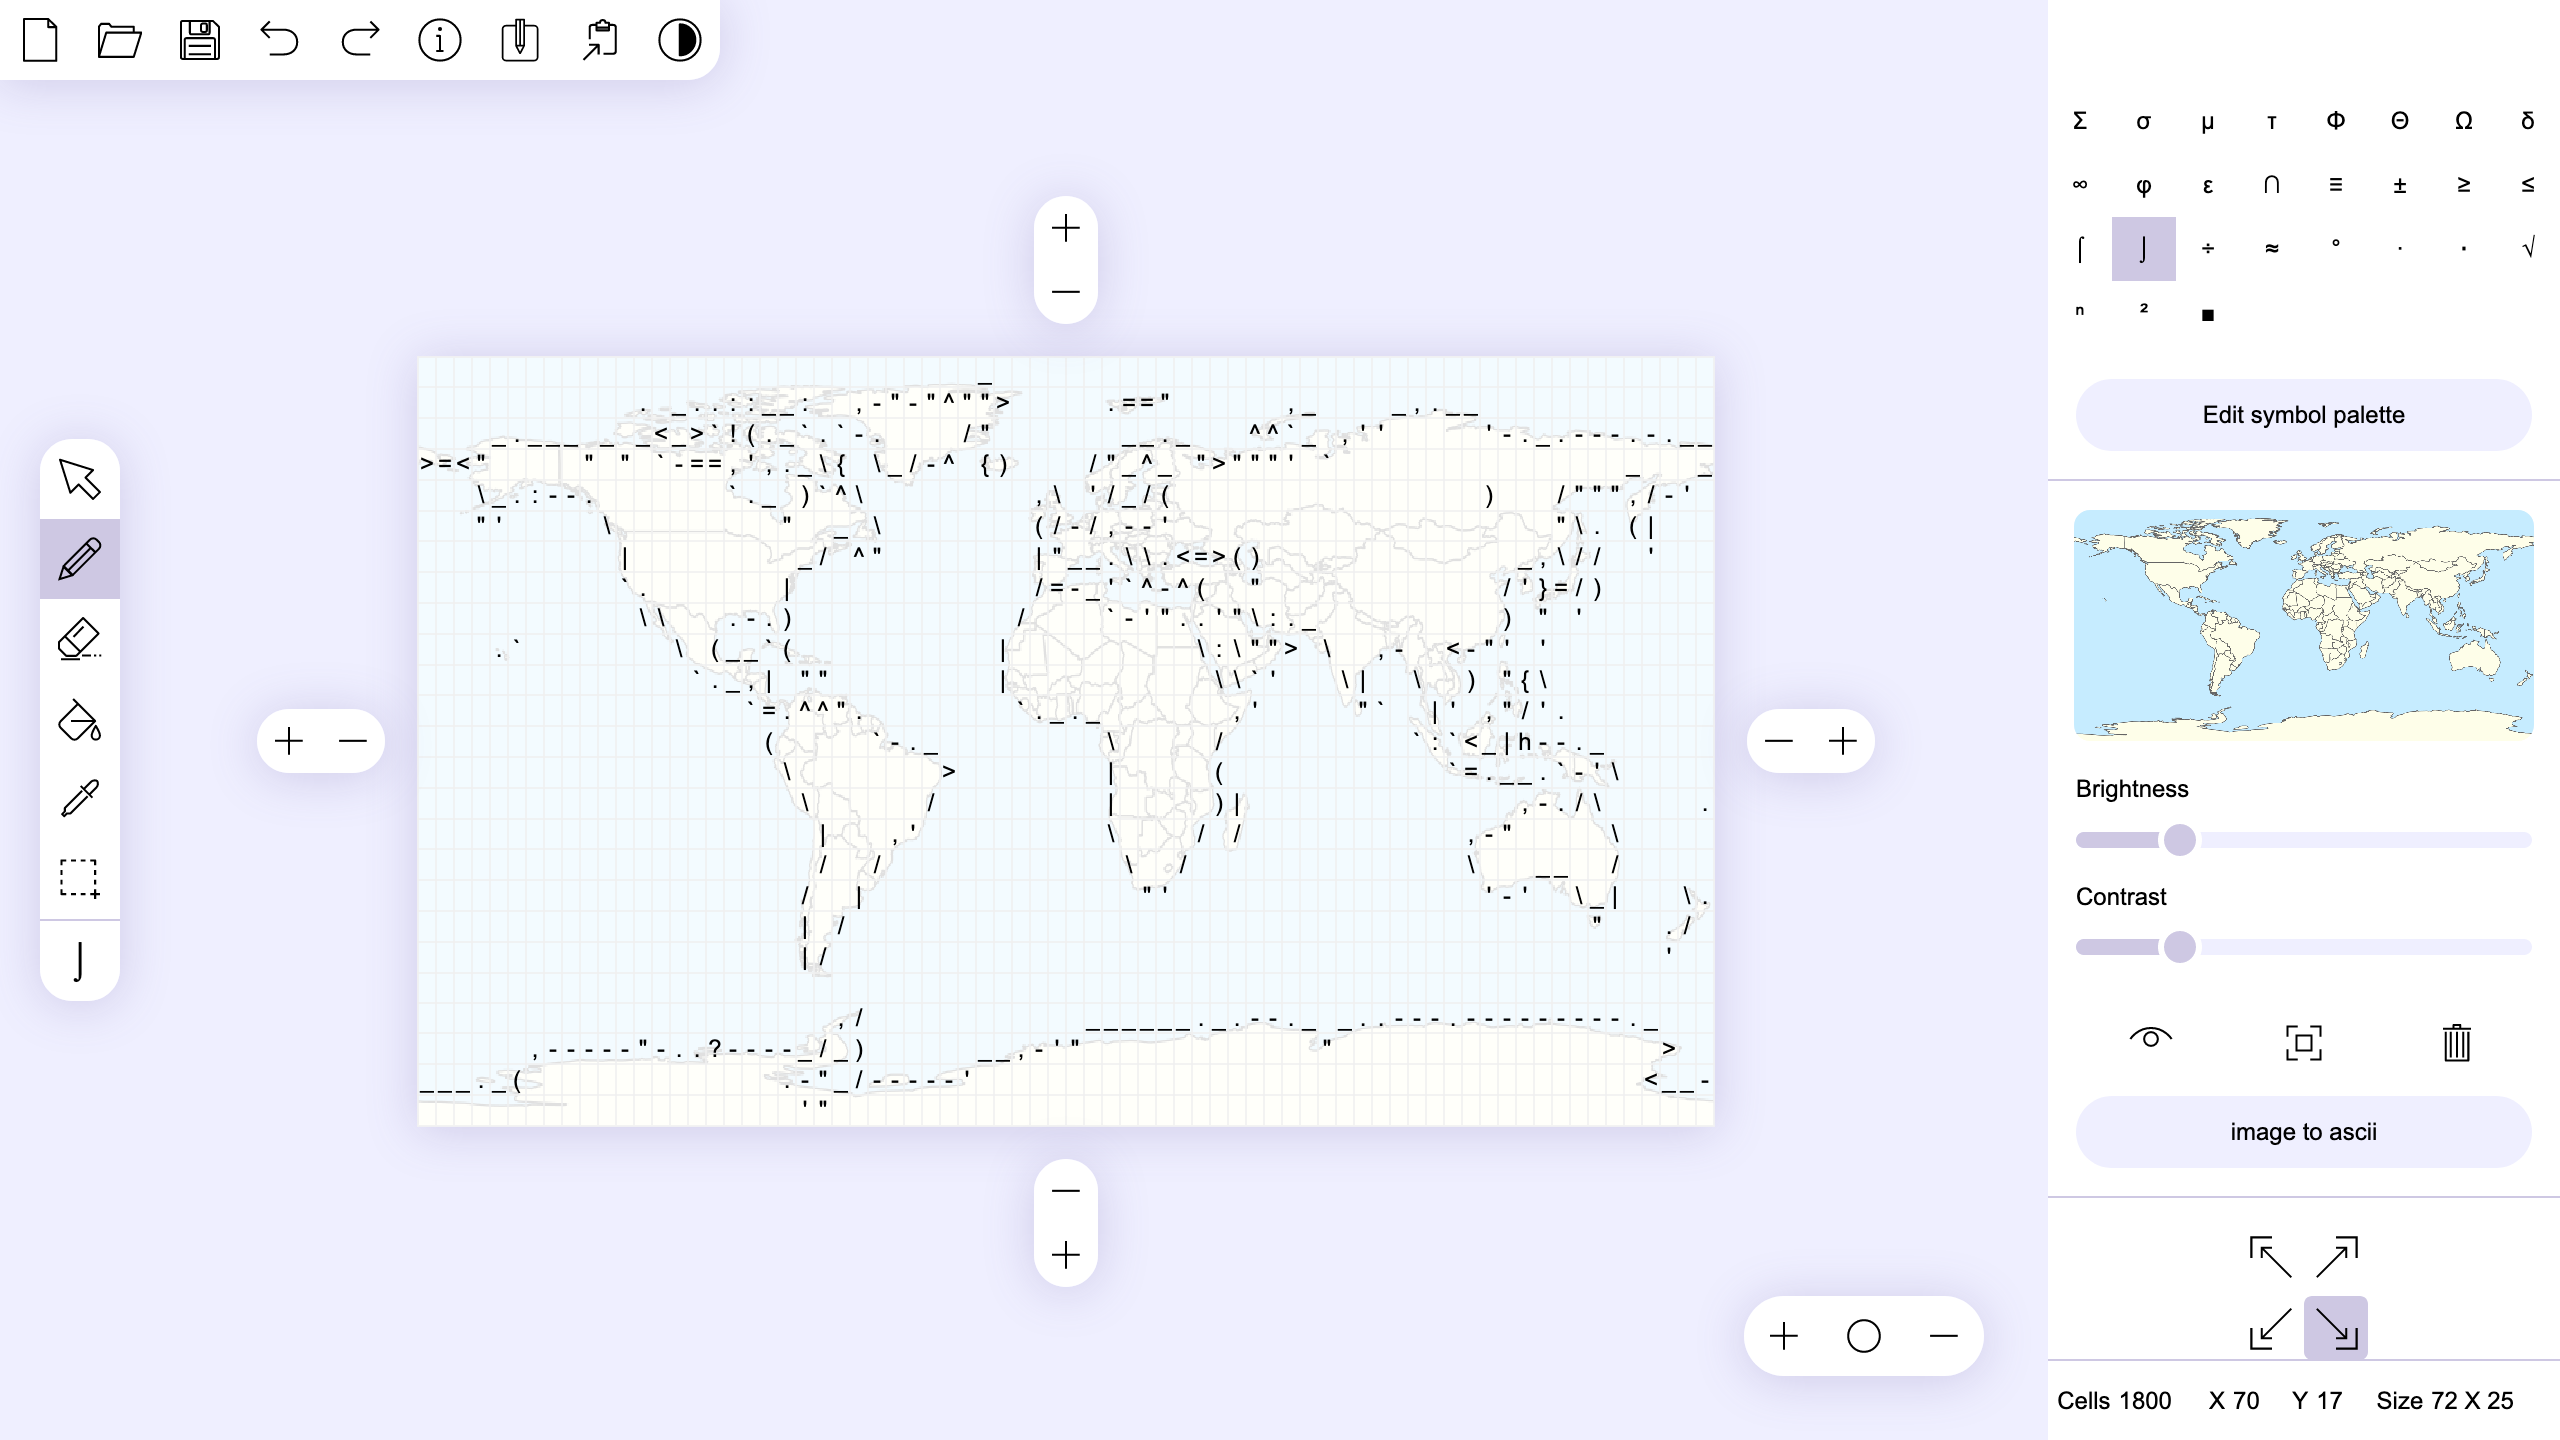Toggle image visibility with eye icon
Image resolution: width=2560 pixels, height=1440 pixels.
click(2150, 1039)
